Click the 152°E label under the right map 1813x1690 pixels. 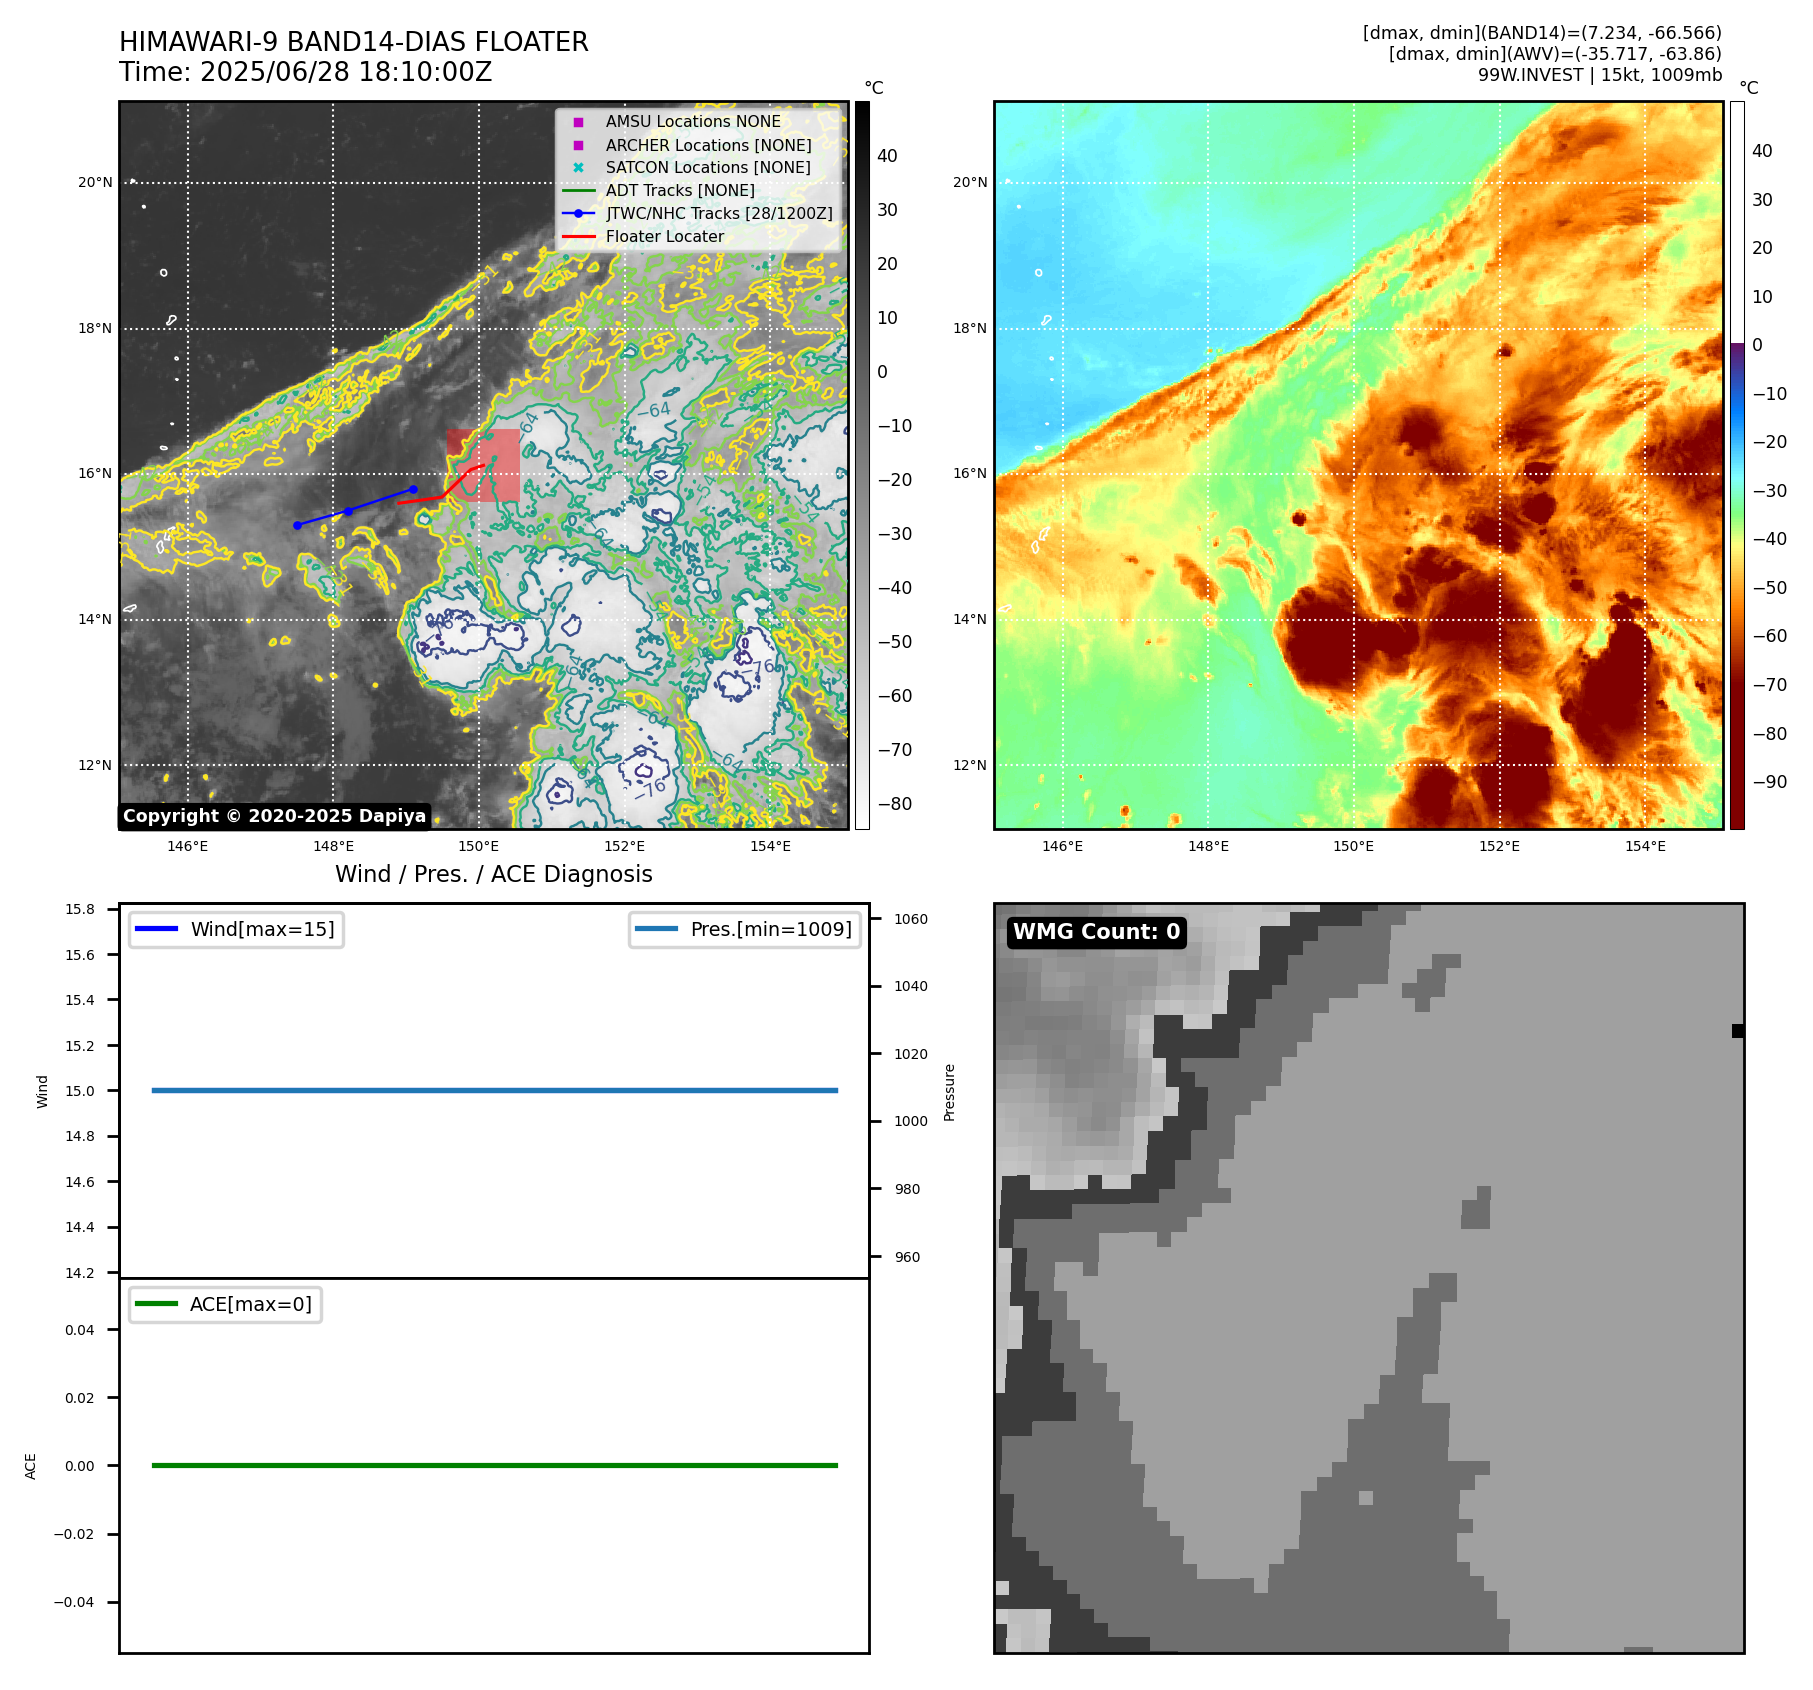[x=1500, y=847]
